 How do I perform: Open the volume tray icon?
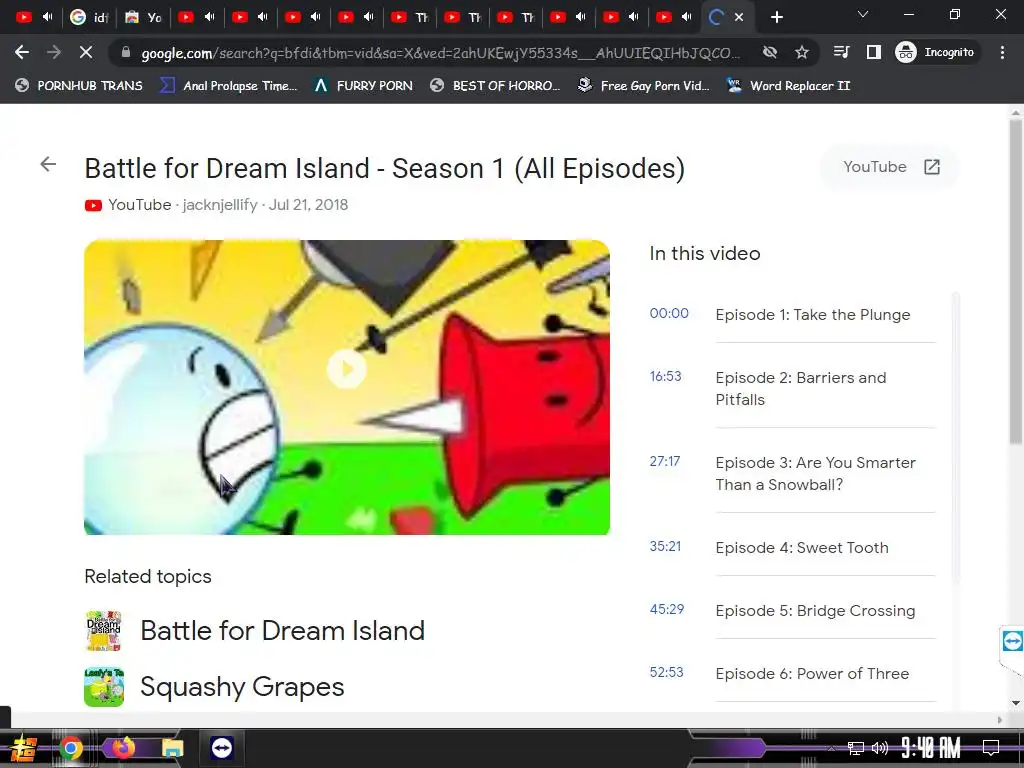coord(880,748)
